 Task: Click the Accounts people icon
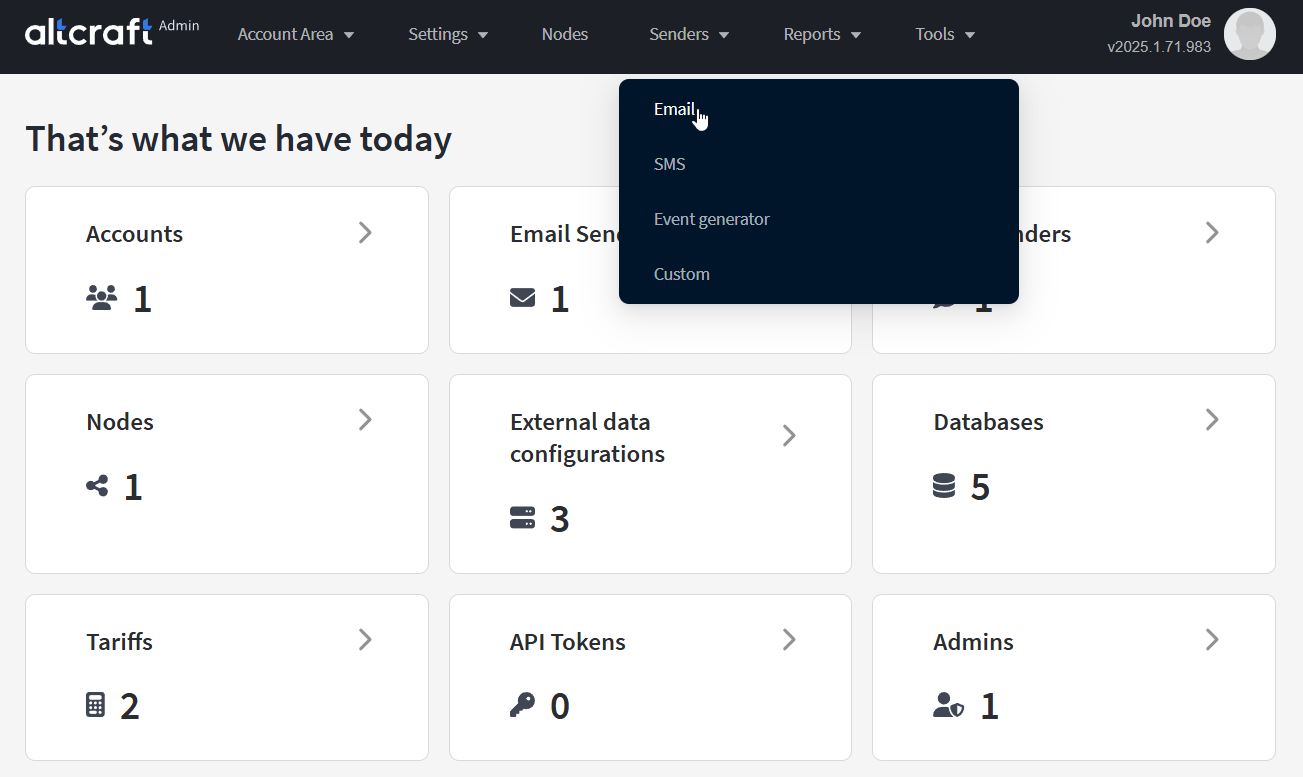point(102,298)
